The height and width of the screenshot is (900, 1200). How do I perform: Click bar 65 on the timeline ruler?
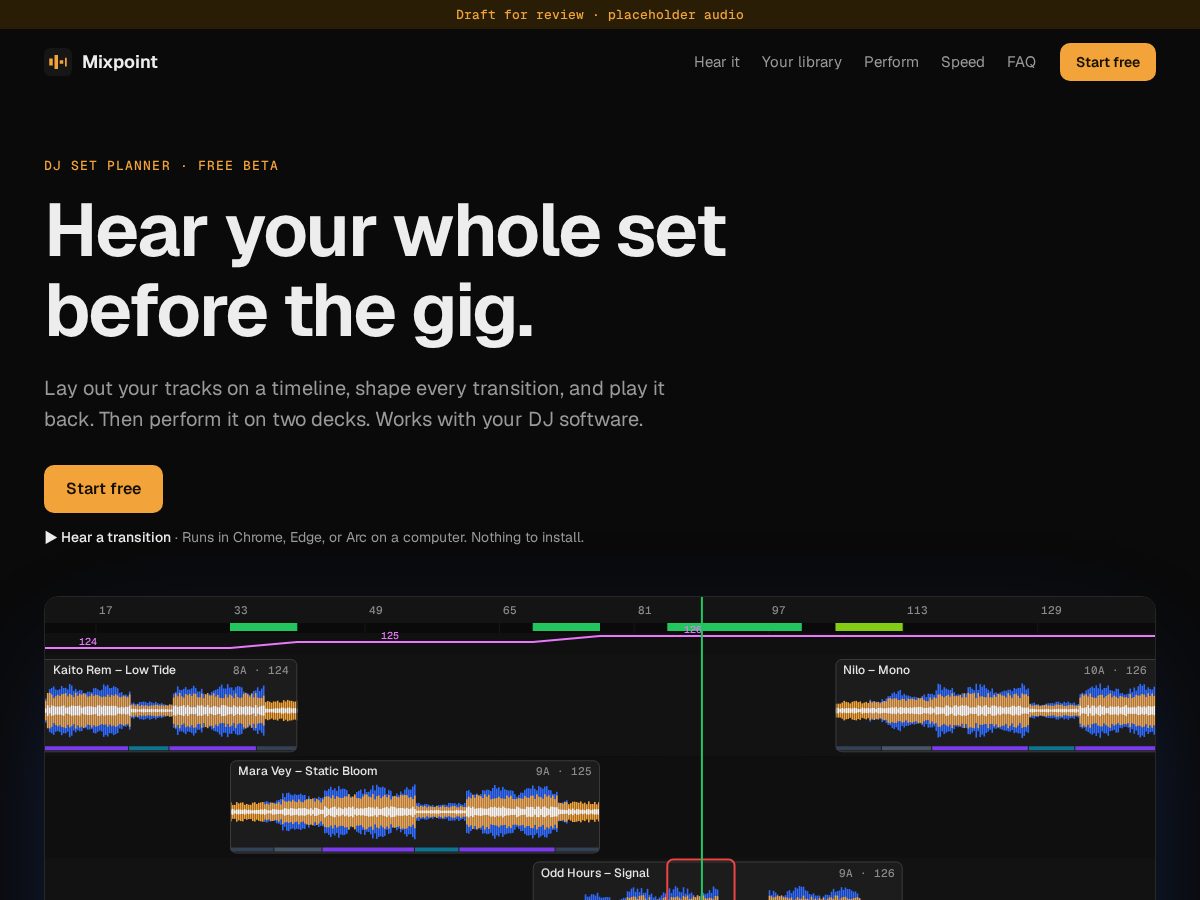coord(510,610)
